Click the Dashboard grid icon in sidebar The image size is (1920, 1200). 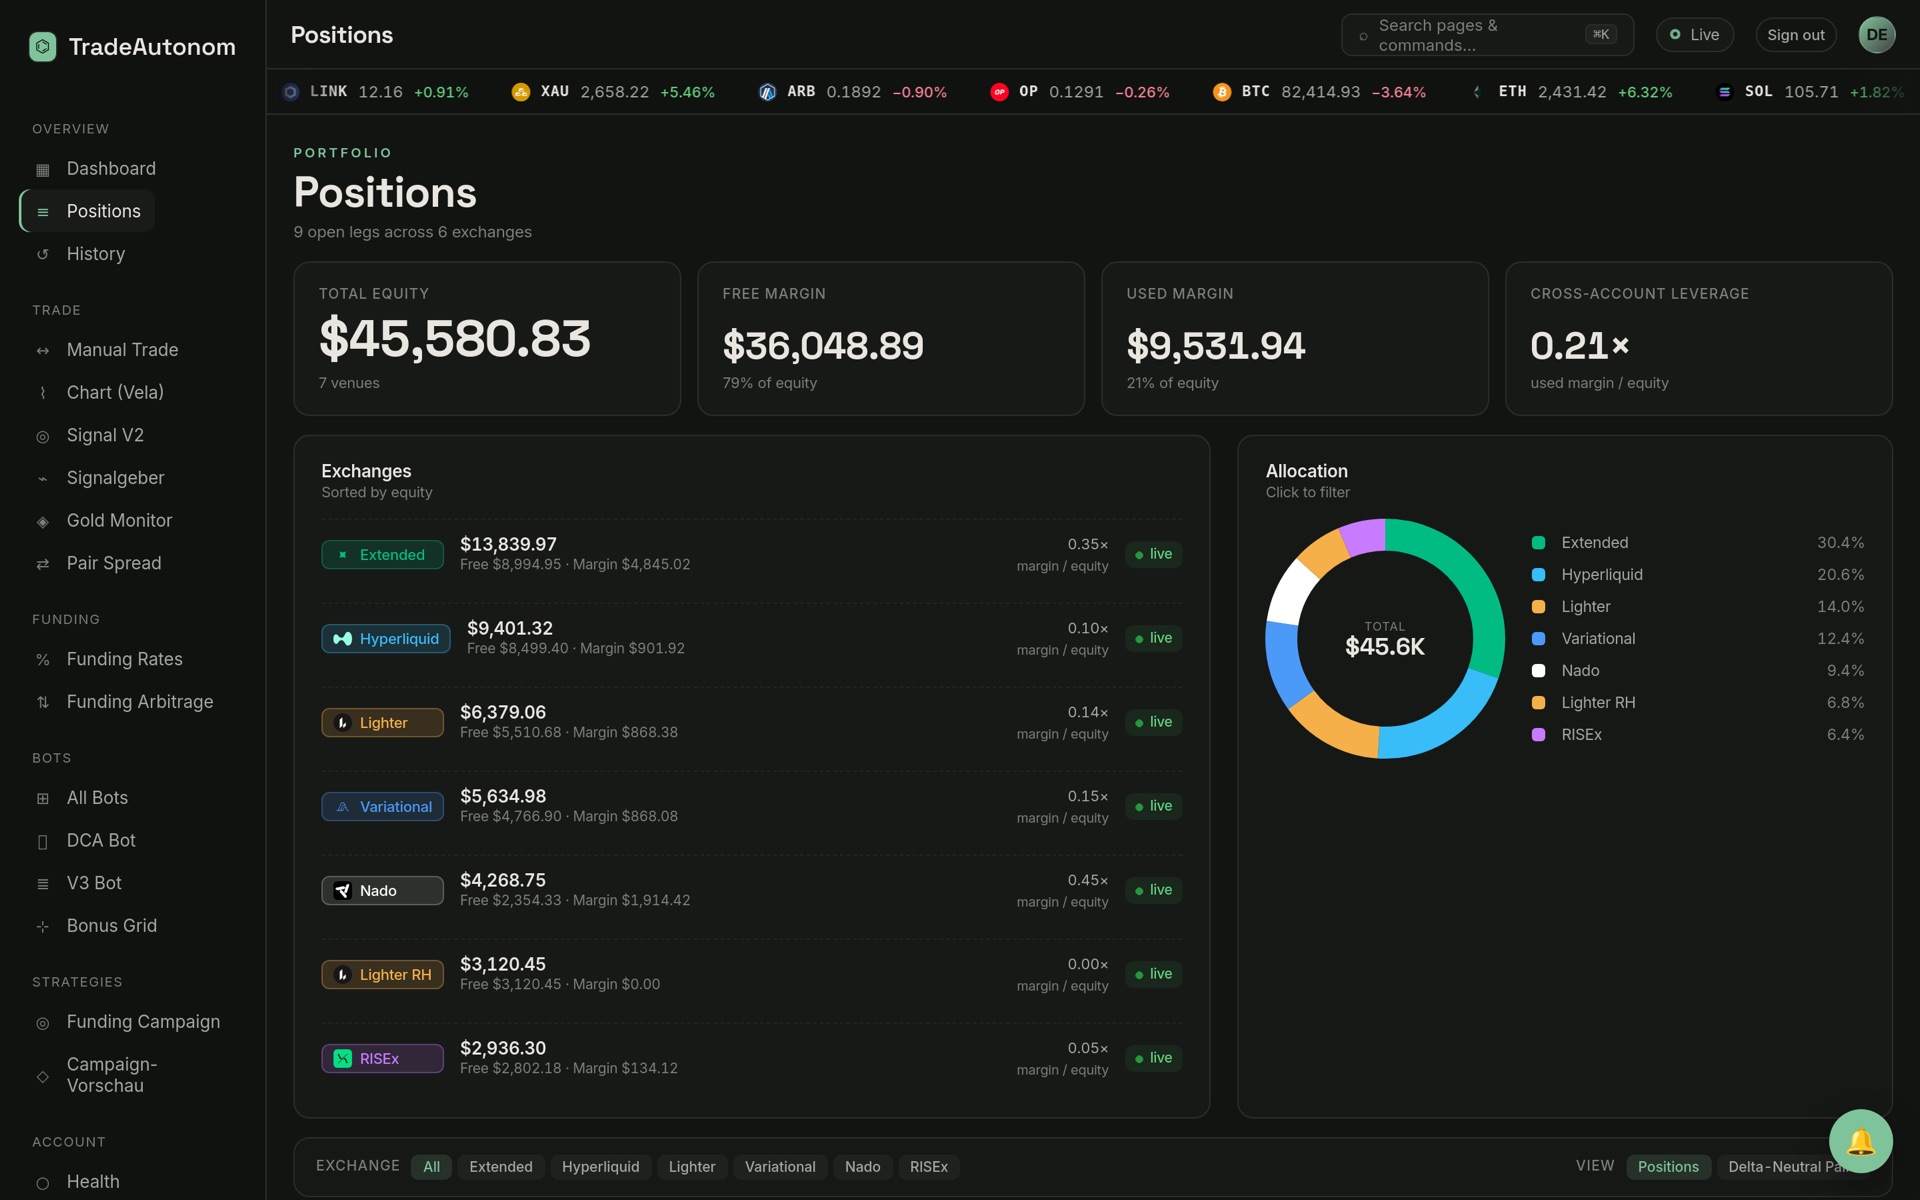pyautogui.click(x=42, y=169)
